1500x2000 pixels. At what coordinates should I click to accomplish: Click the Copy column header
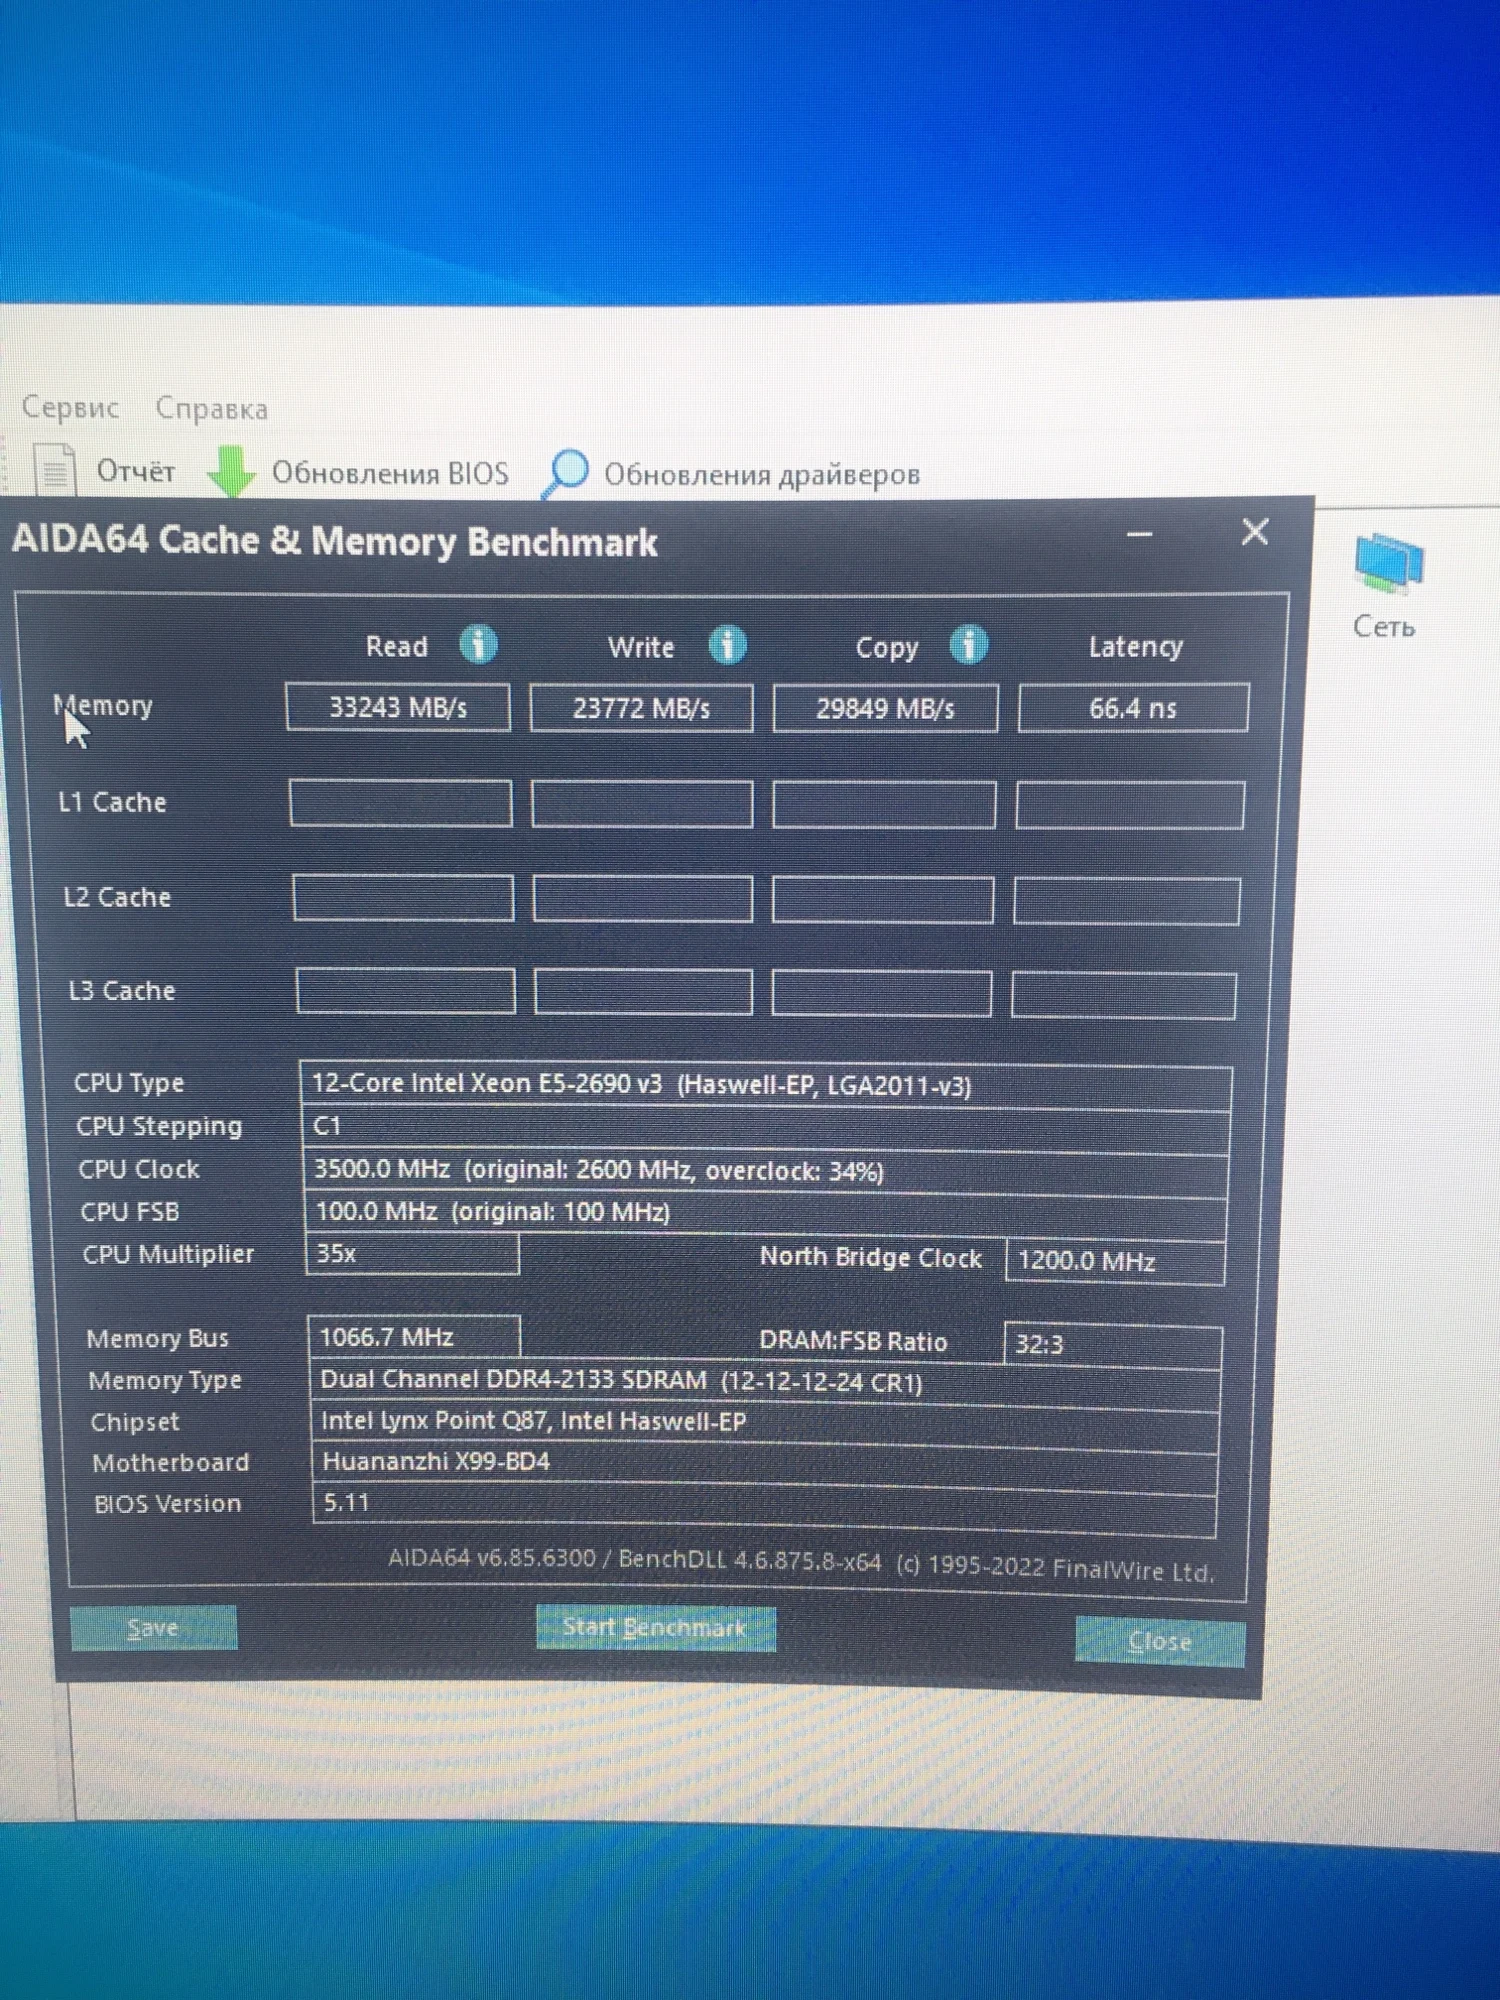[x=887, y=649]
